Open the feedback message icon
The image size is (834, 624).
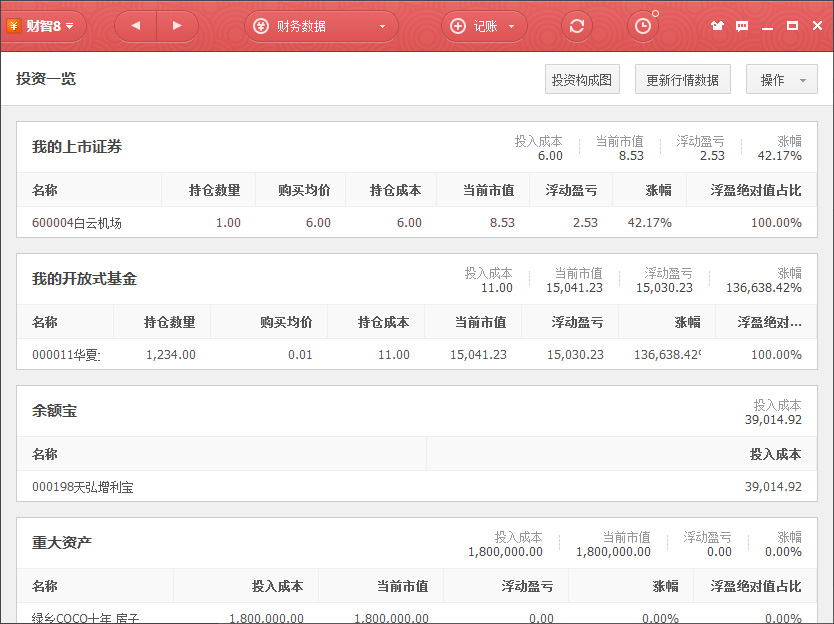tap(742, 26)
